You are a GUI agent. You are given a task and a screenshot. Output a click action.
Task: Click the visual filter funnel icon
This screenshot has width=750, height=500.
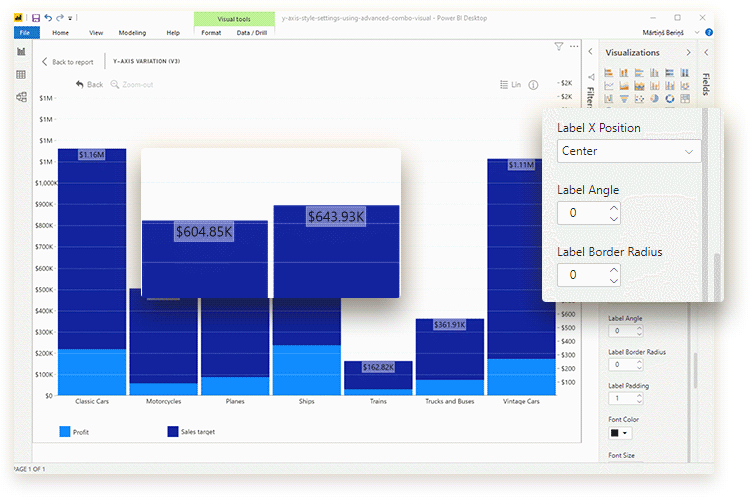559,46
